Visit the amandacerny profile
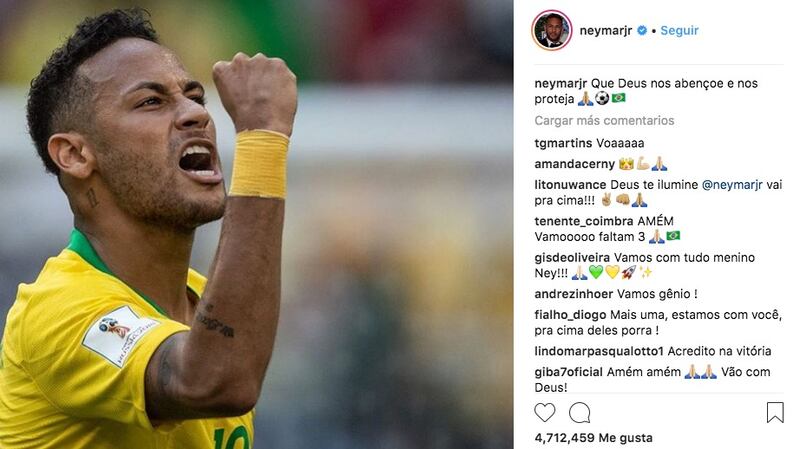Viewport: 800px width, 449px height. (574, 164)
